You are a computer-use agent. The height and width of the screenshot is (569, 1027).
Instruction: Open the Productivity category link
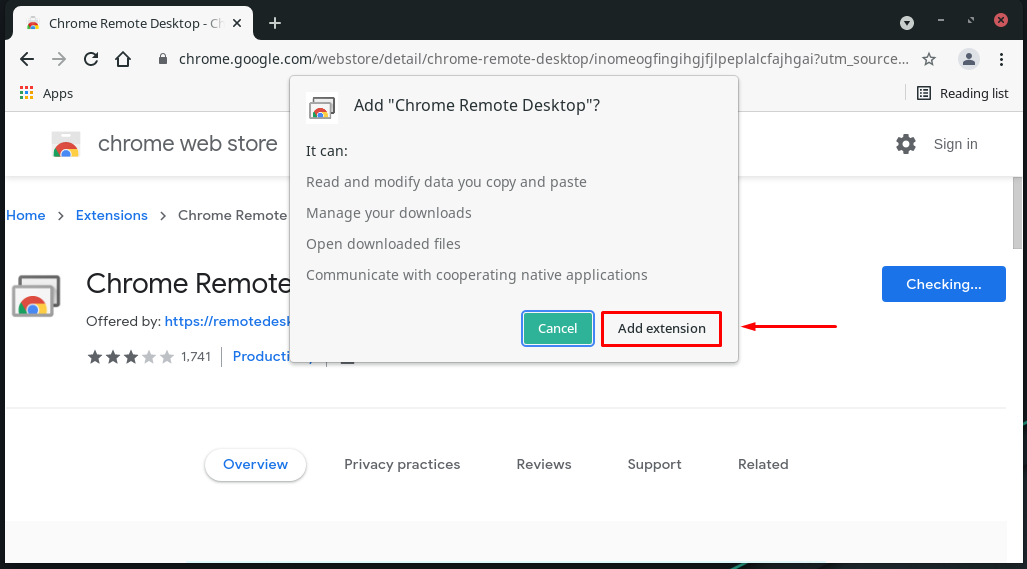click(261, 356)
